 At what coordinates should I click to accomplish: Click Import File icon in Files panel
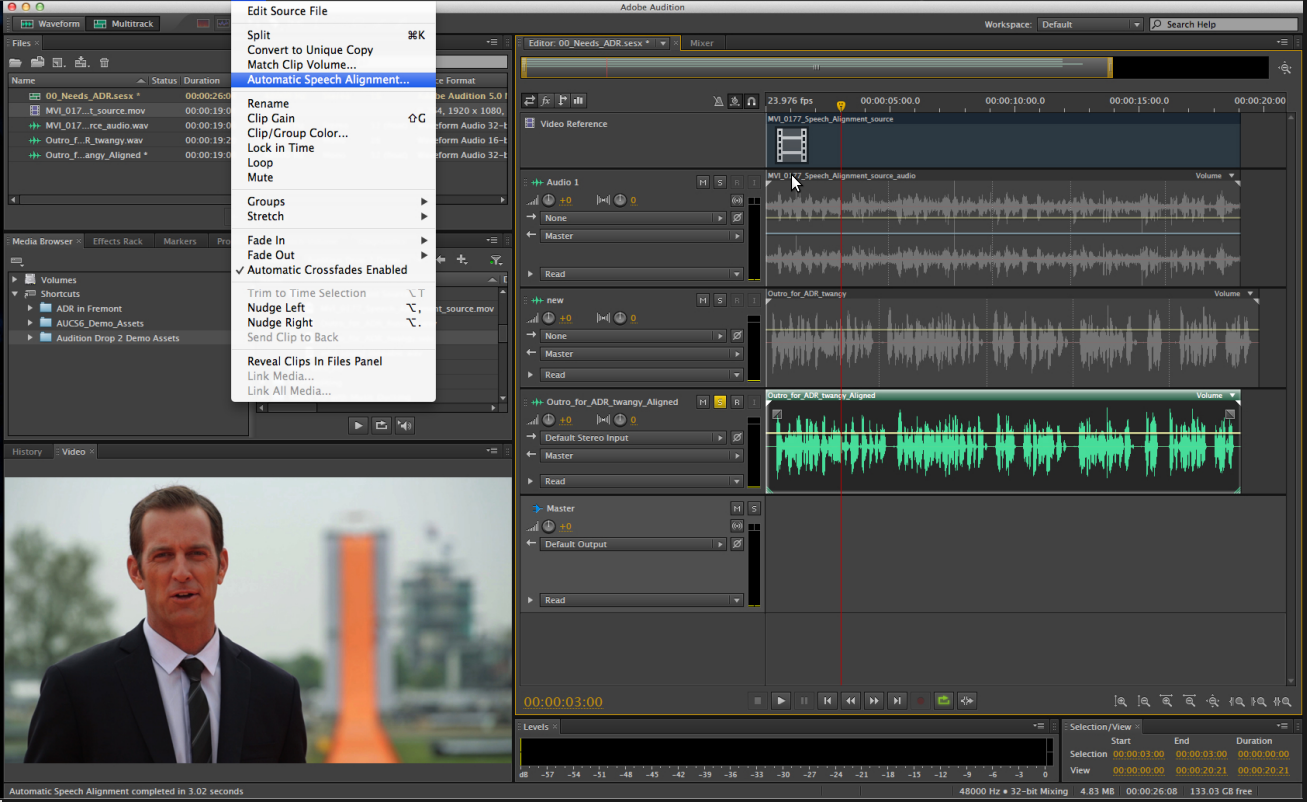pyautogui.click(x=38, y=63)
